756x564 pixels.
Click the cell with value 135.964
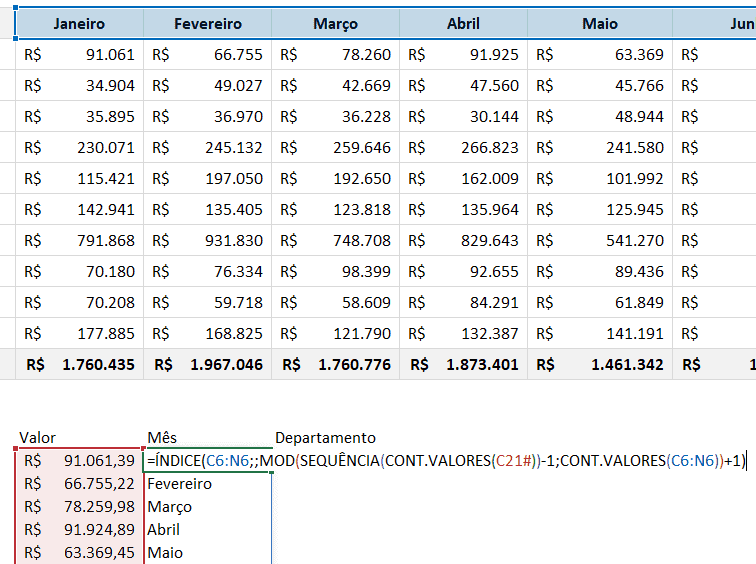(463, 209)
